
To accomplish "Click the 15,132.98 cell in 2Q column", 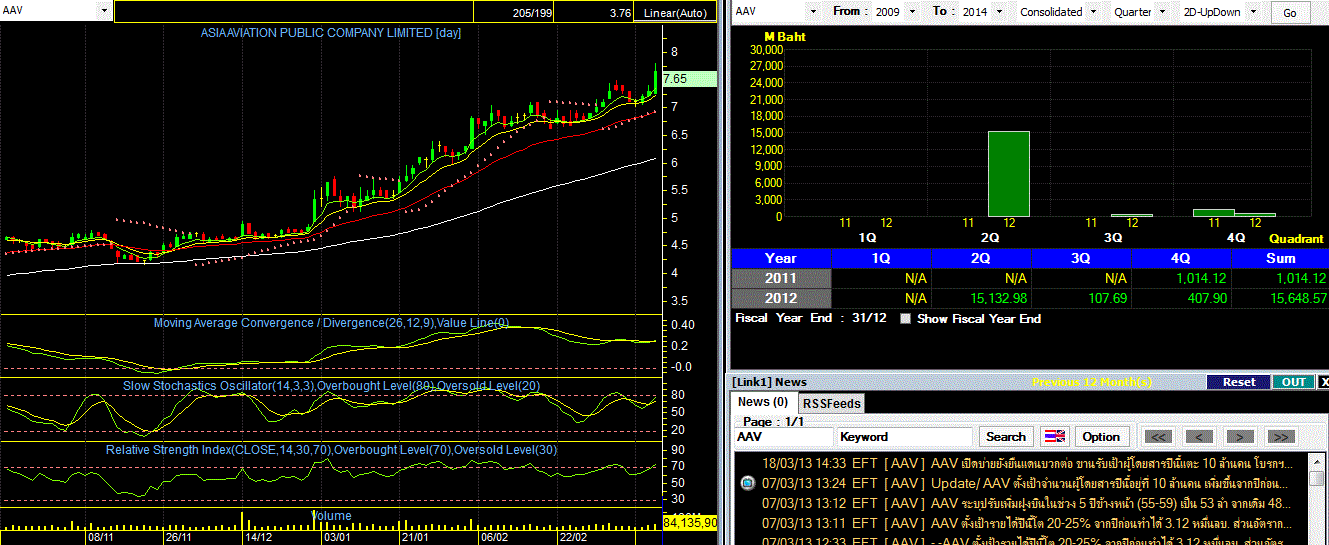I will [x=981, y=298].
